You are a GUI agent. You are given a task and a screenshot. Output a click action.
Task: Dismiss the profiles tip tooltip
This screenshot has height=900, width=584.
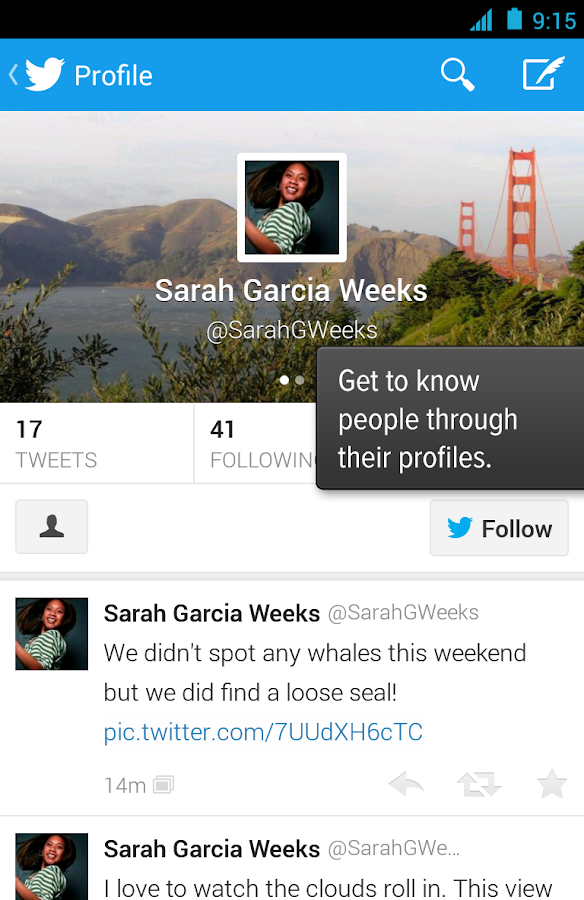tap(450, 418)
